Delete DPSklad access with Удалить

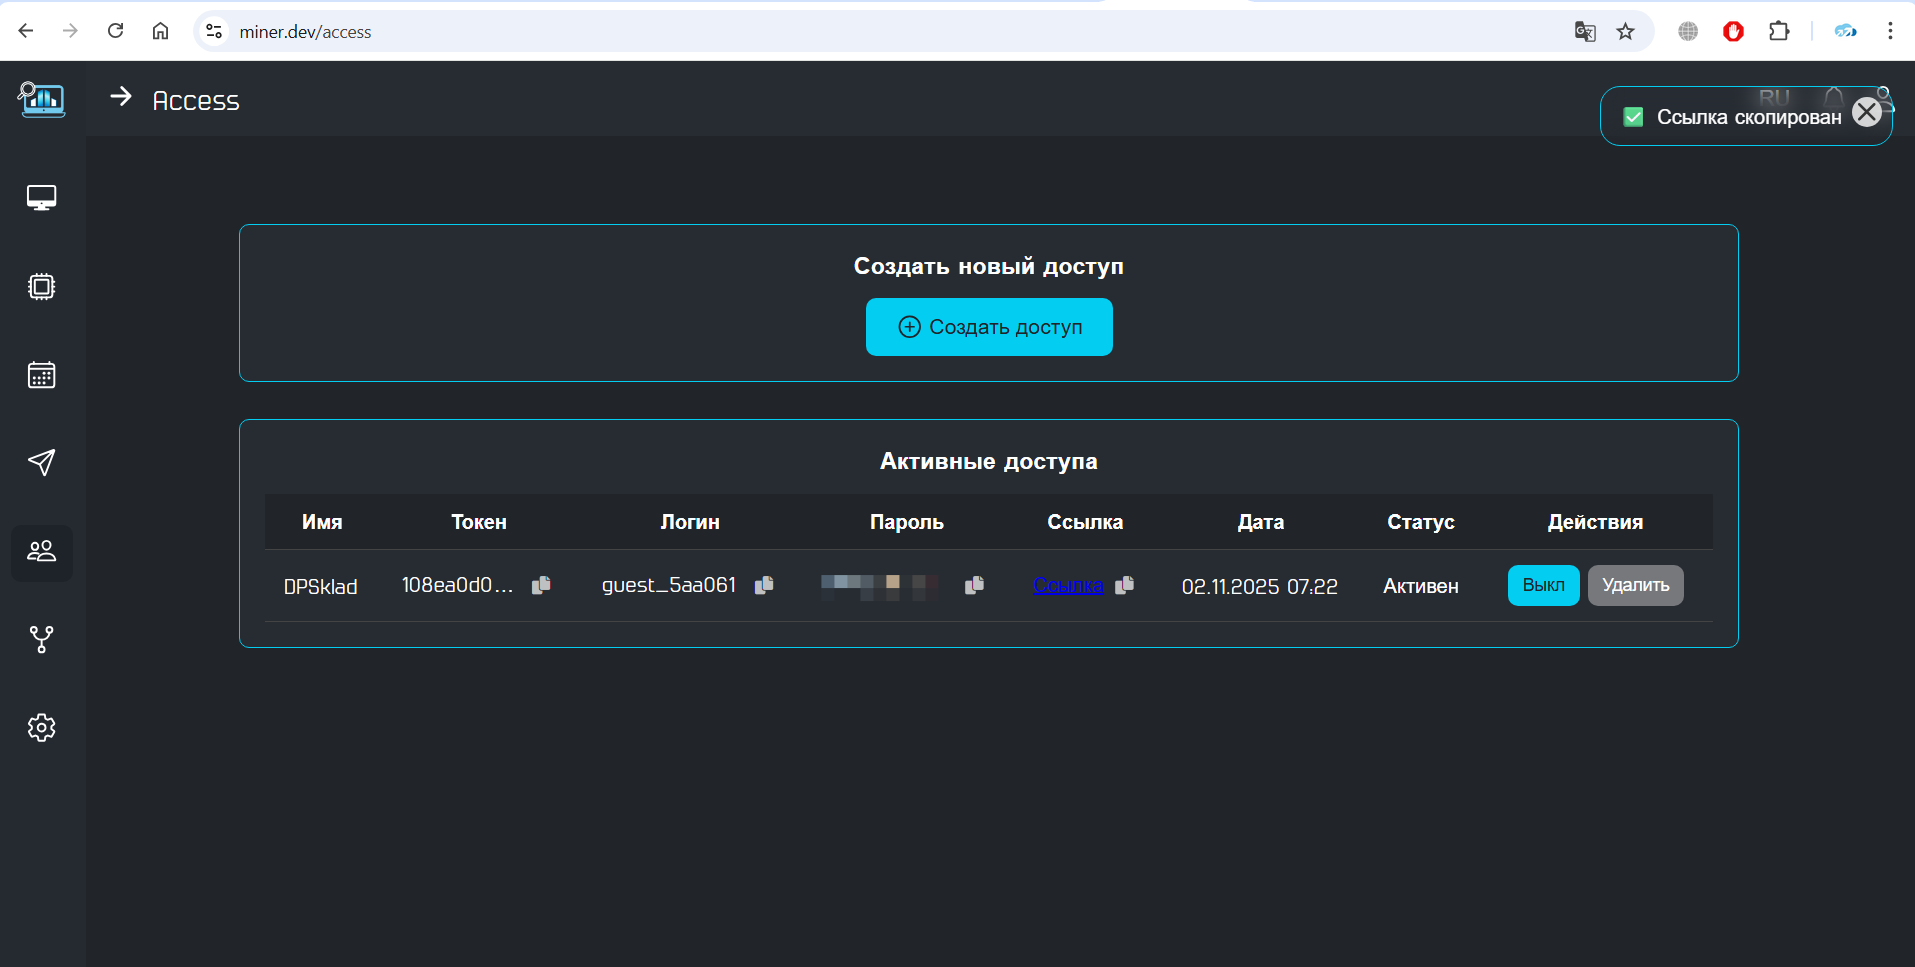[1636, 586]
